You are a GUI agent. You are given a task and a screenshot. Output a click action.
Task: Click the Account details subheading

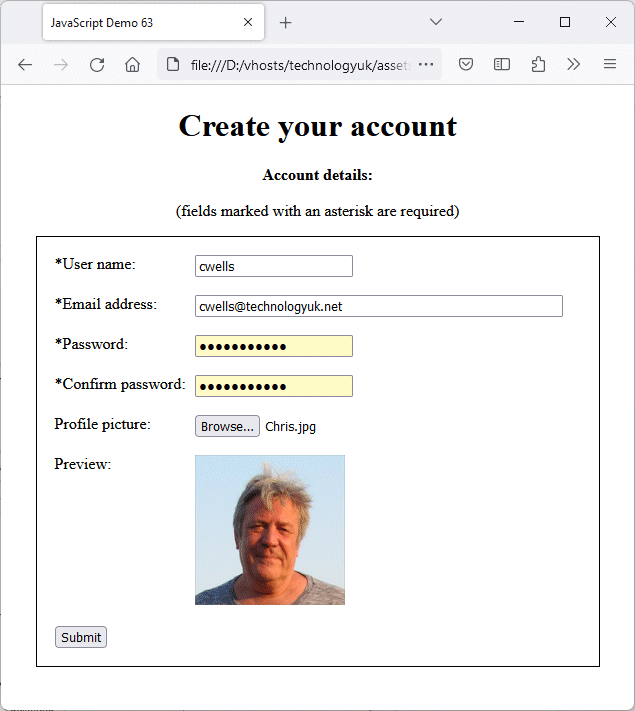(318, 175)
